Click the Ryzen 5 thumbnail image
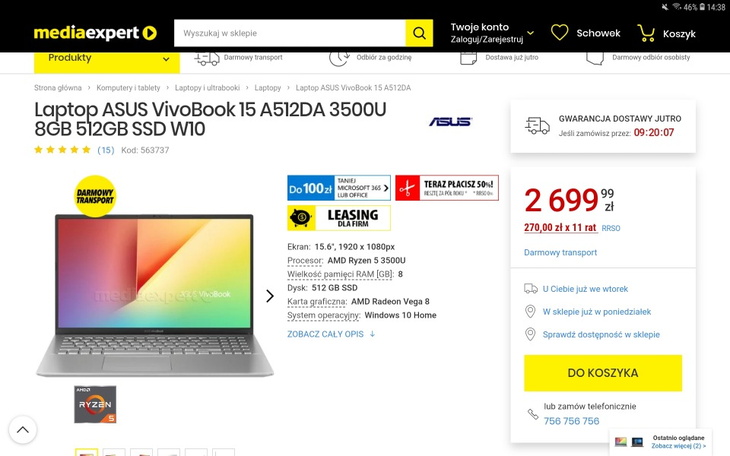Viewport: 730px width, 456px height. (95, 404)
